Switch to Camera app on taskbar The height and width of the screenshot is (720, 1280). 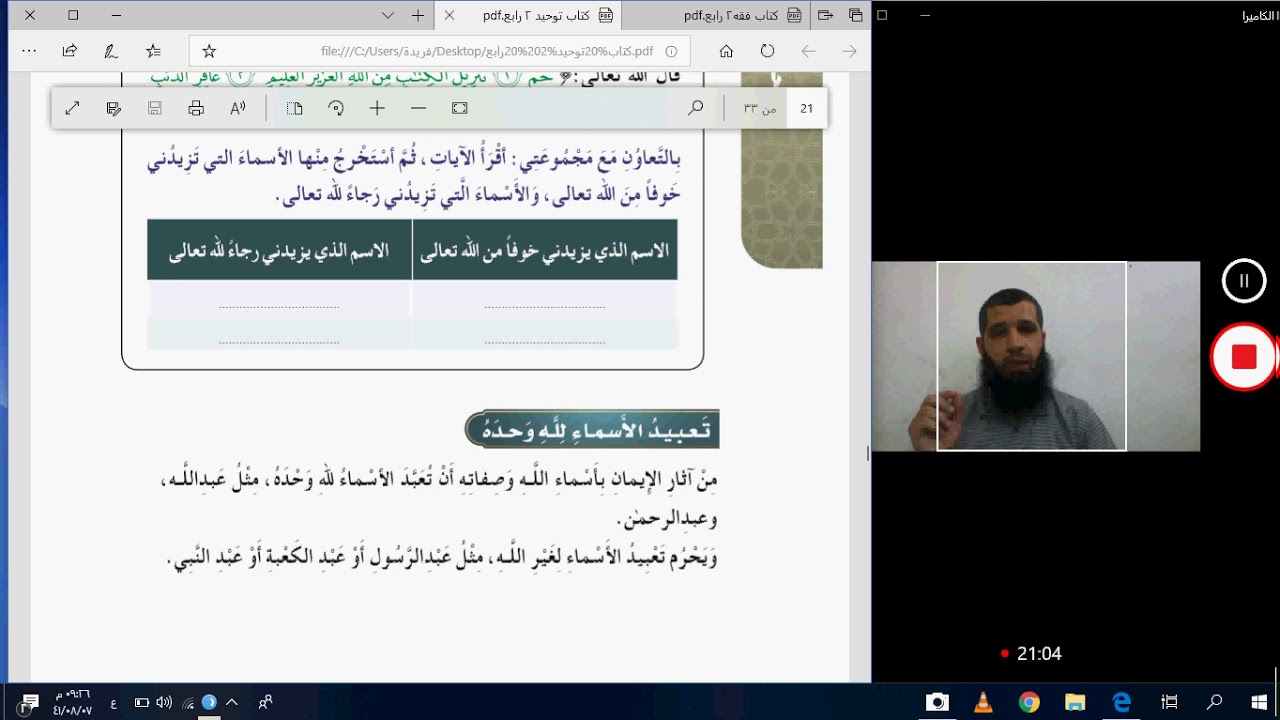[937, 702]
